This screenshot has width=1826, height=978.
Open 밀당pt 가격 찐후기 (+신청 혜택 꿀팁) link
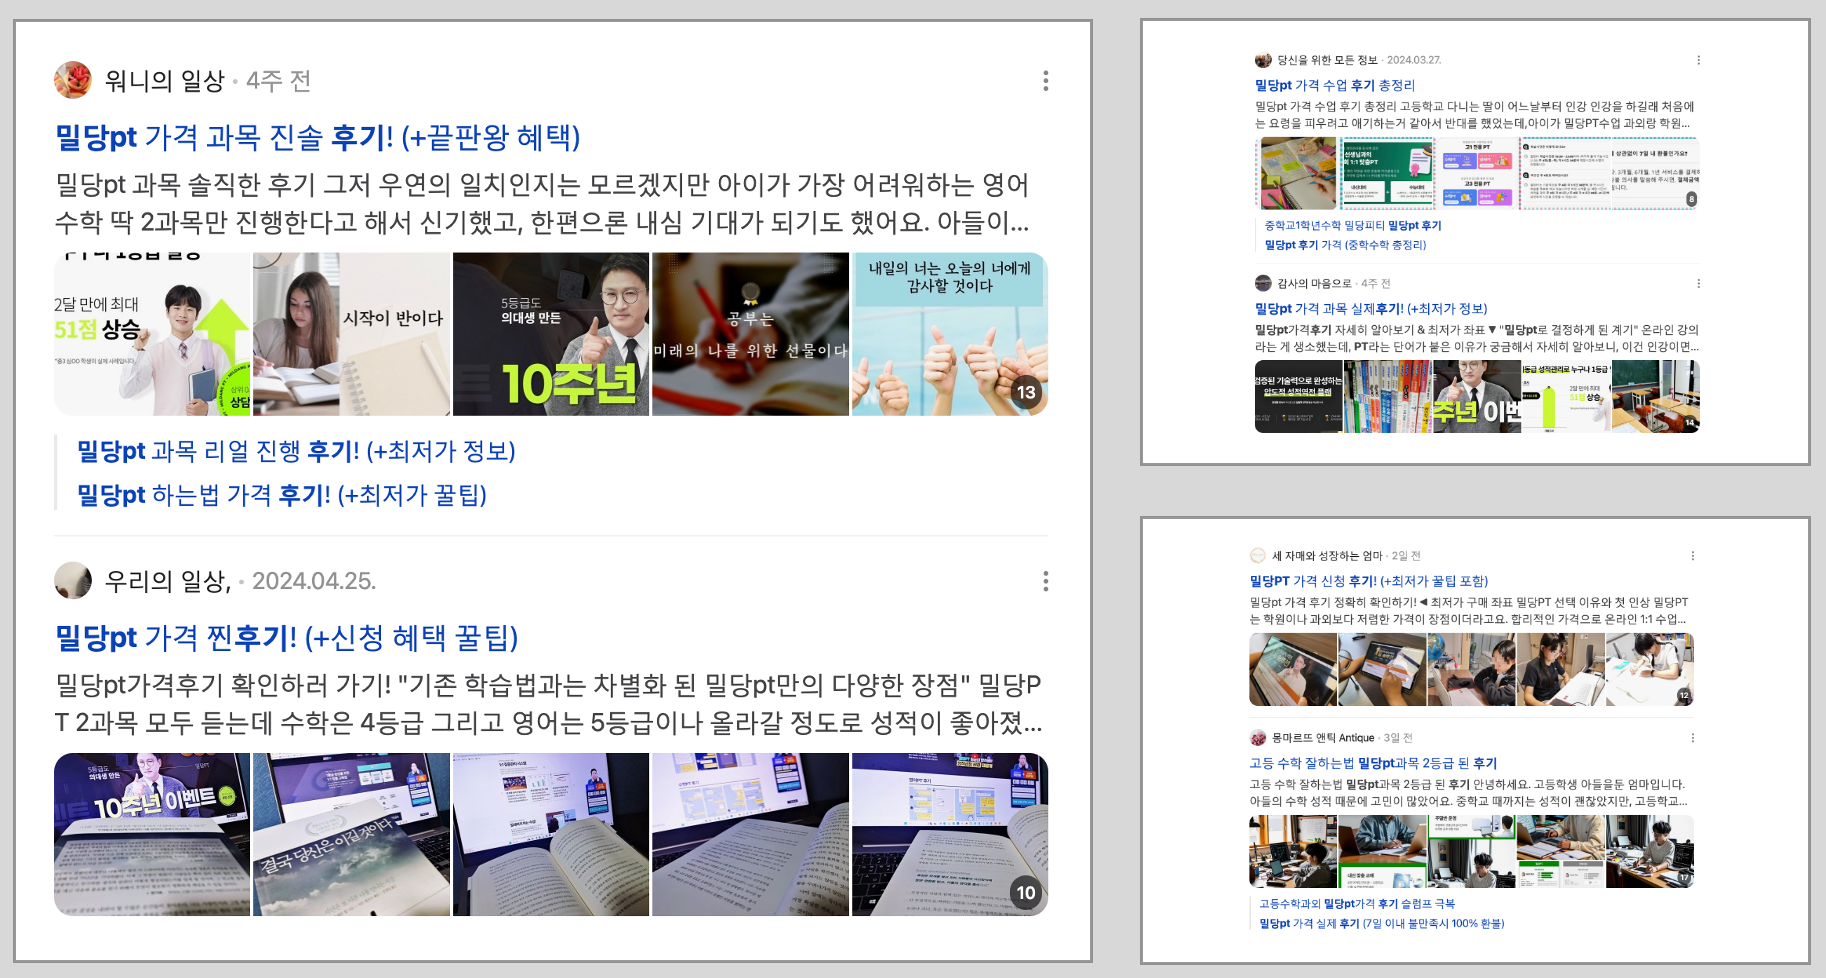pyautogui.click(x=287, y=637)
